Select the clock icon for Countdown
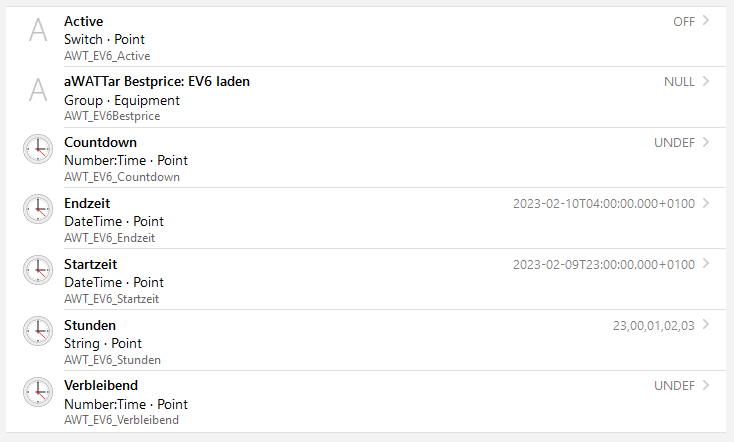The width and height of the screenshot is (734, 442). pos(38,149)
